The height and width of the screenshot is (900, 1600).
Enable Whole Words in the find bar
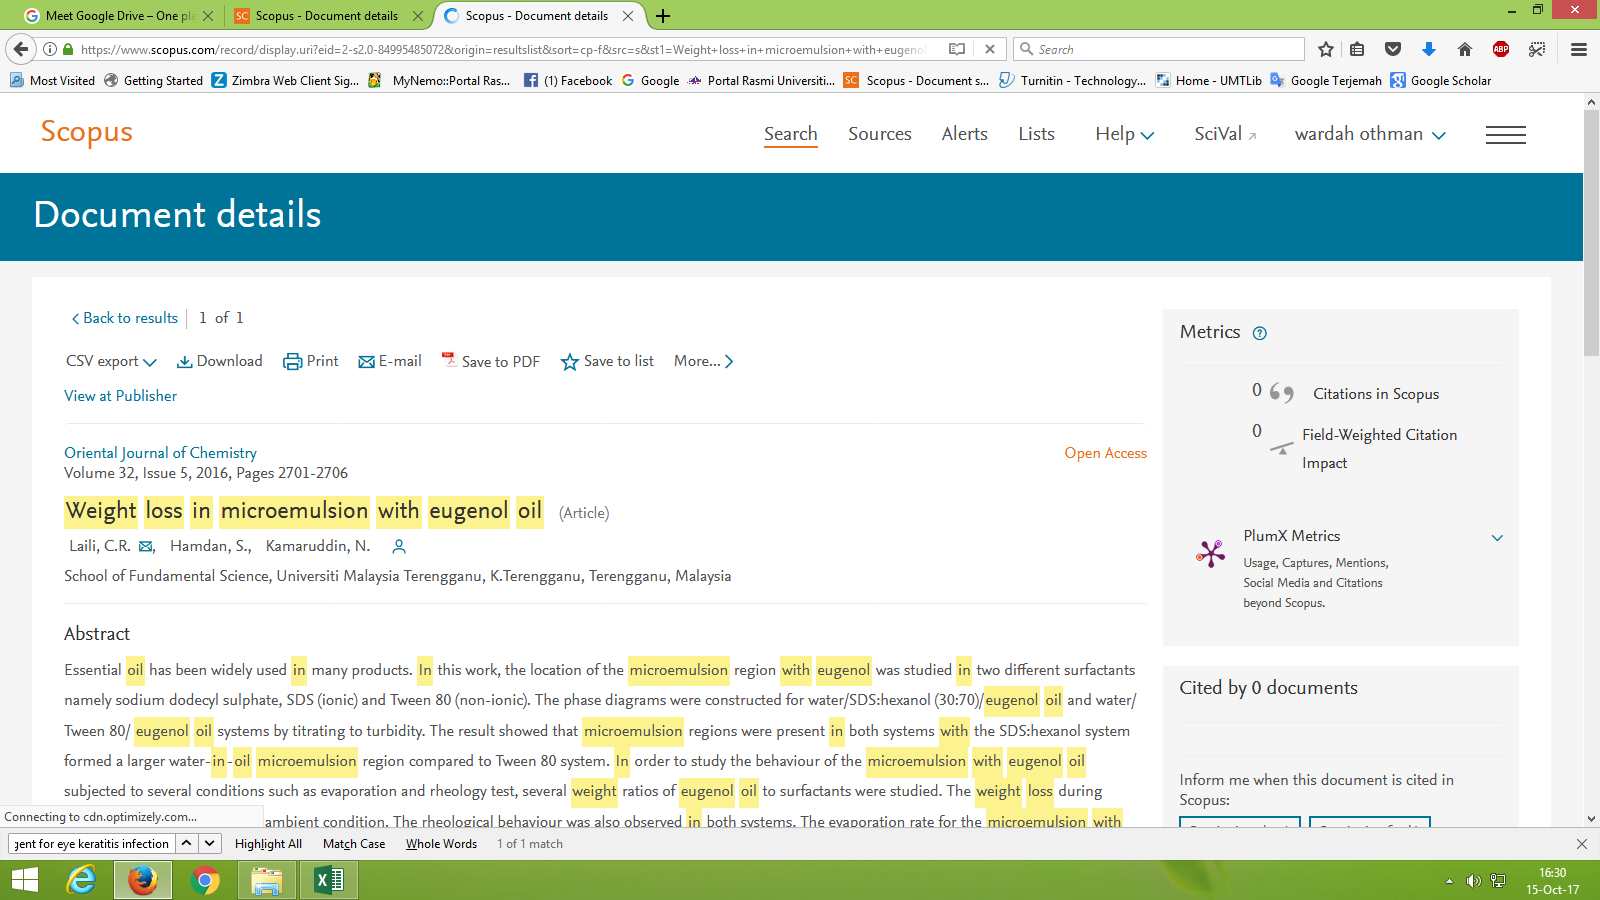click(x=441, y=844)
